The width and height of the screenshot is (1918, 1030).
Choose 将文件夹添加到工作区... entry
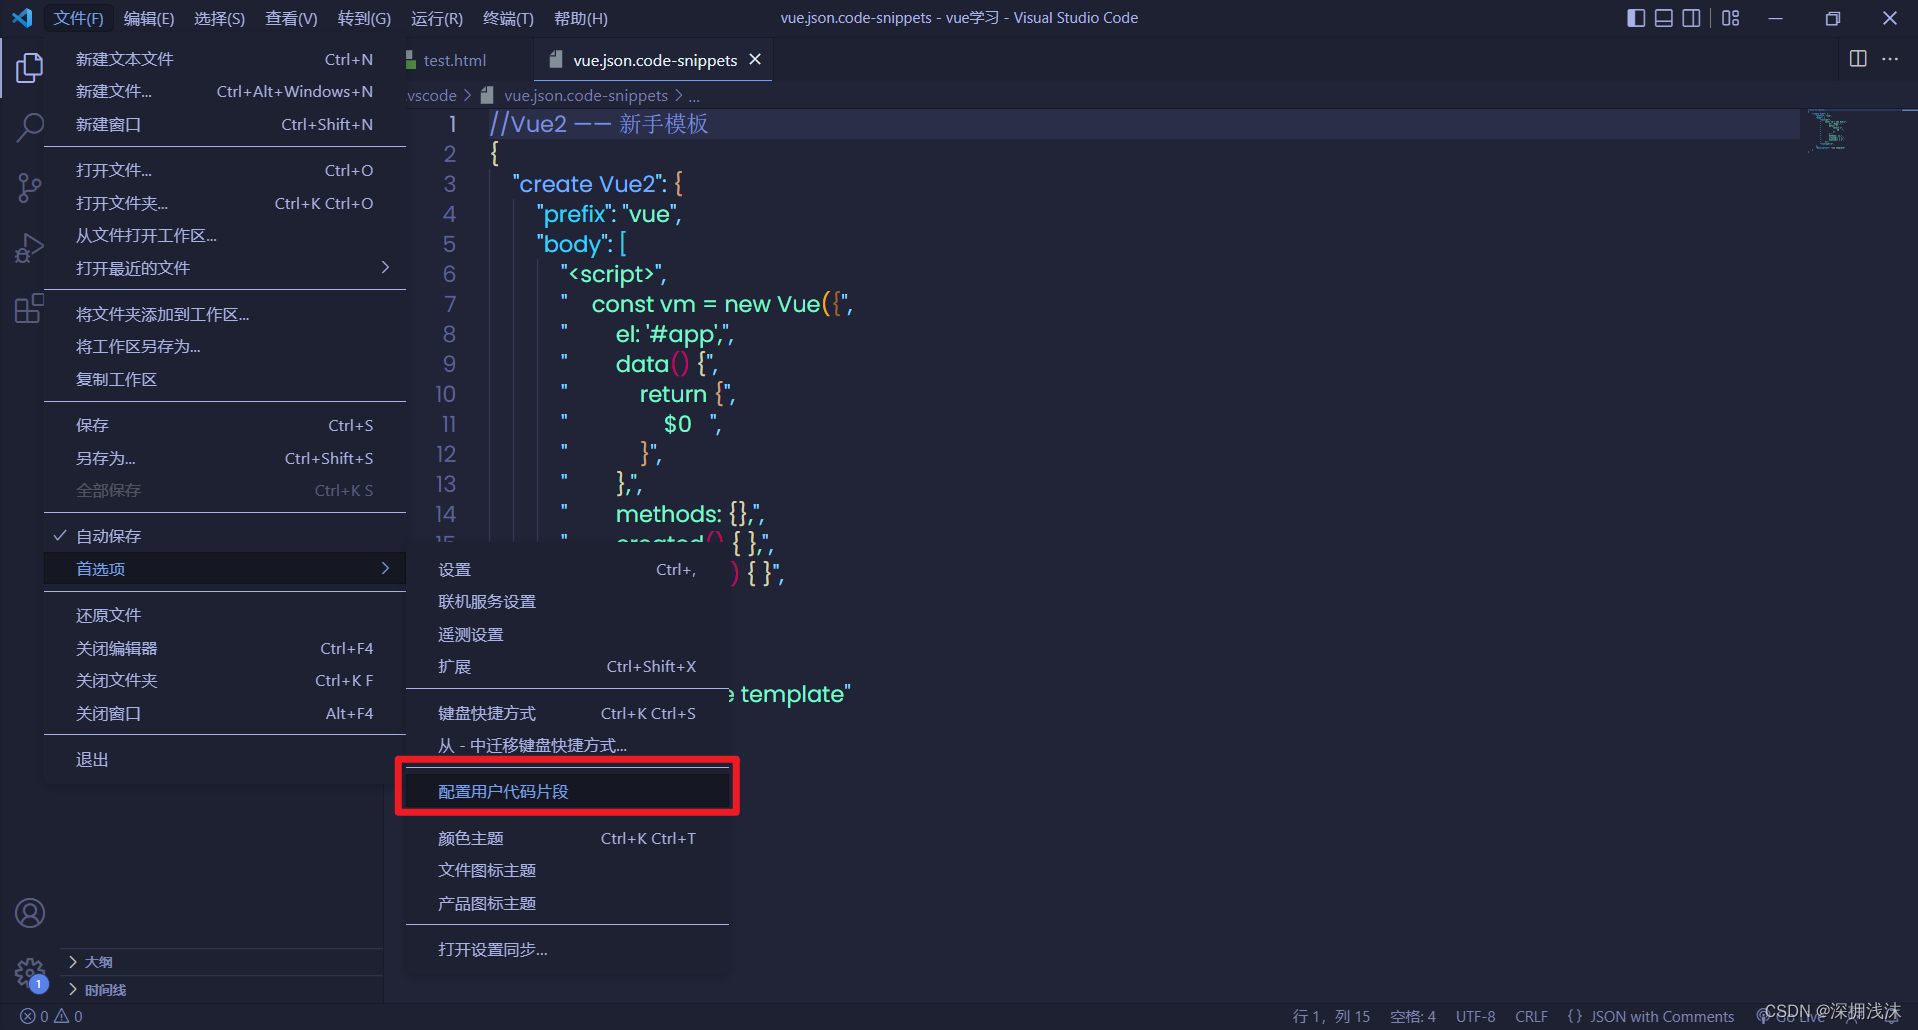[225, 314]
